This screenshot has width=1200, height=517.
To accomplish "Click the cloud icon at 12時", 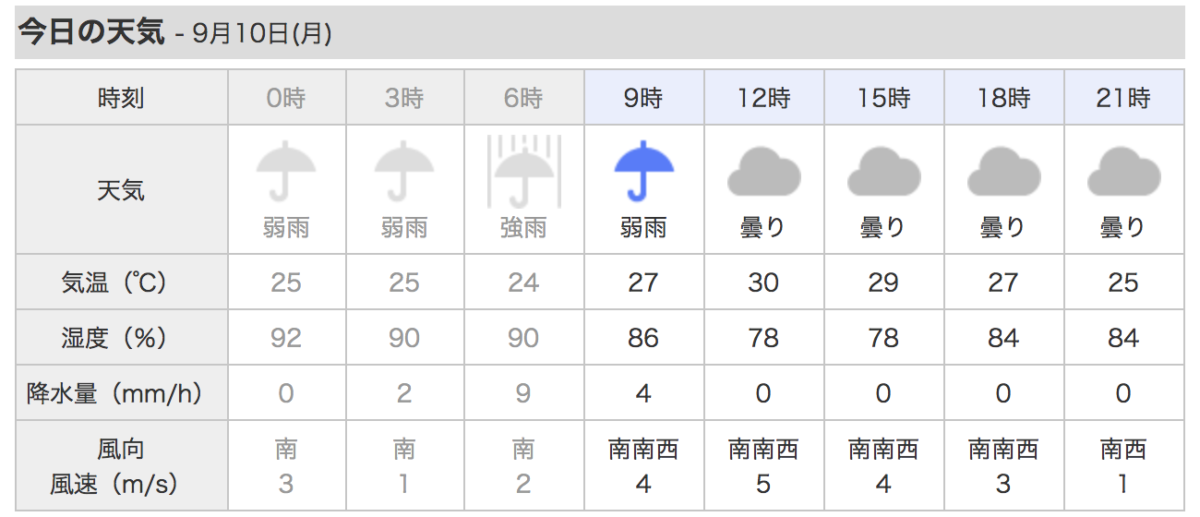I will (763, 171).
